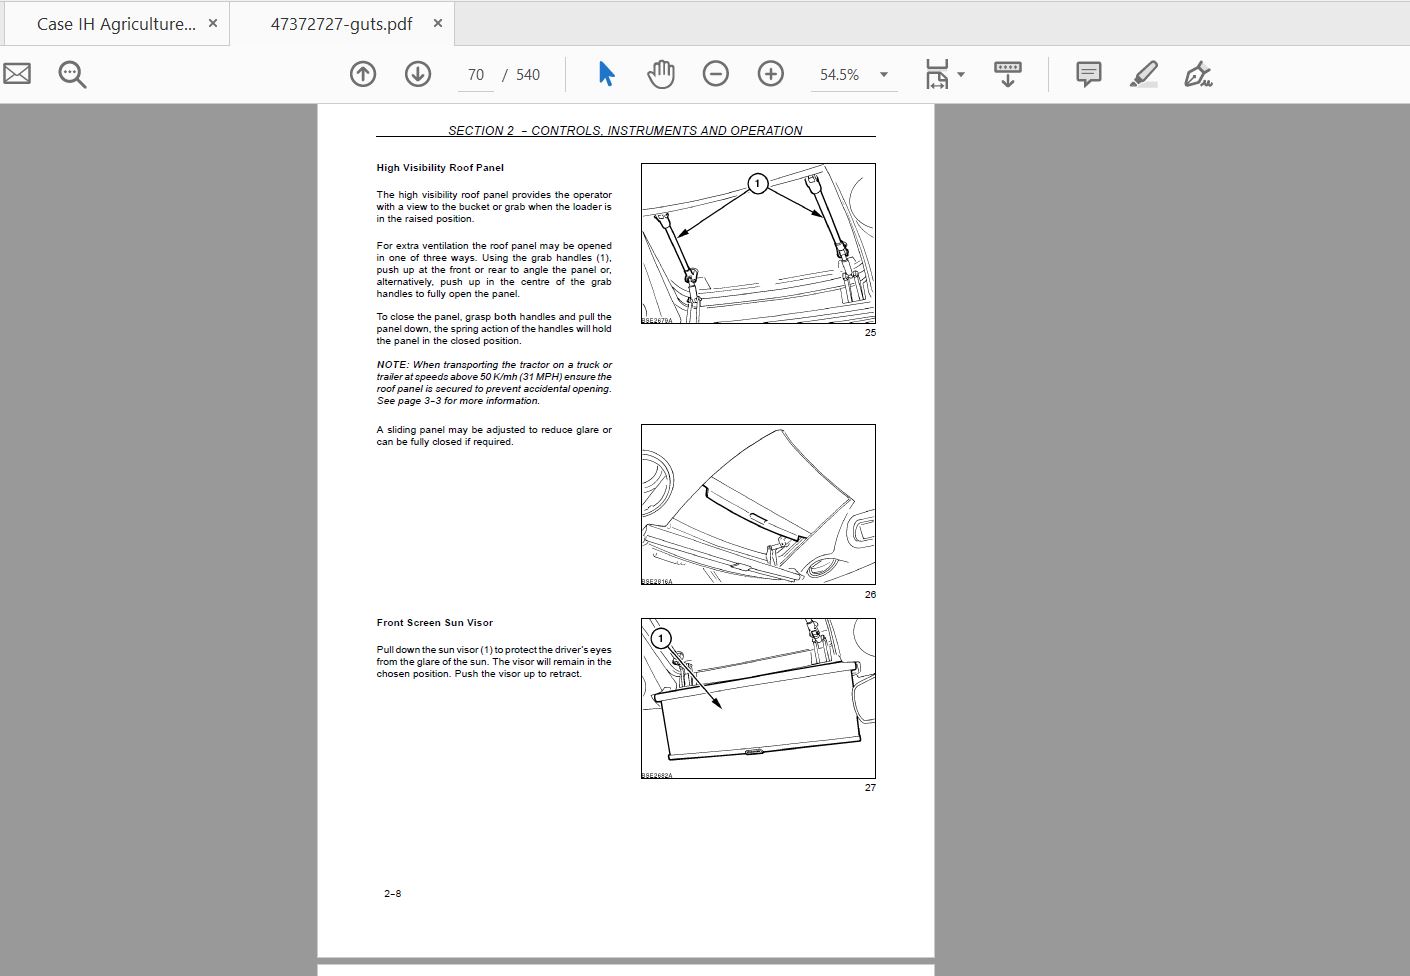Click the email envelope icon
The image size is (1410, 976).
(17, 74)
